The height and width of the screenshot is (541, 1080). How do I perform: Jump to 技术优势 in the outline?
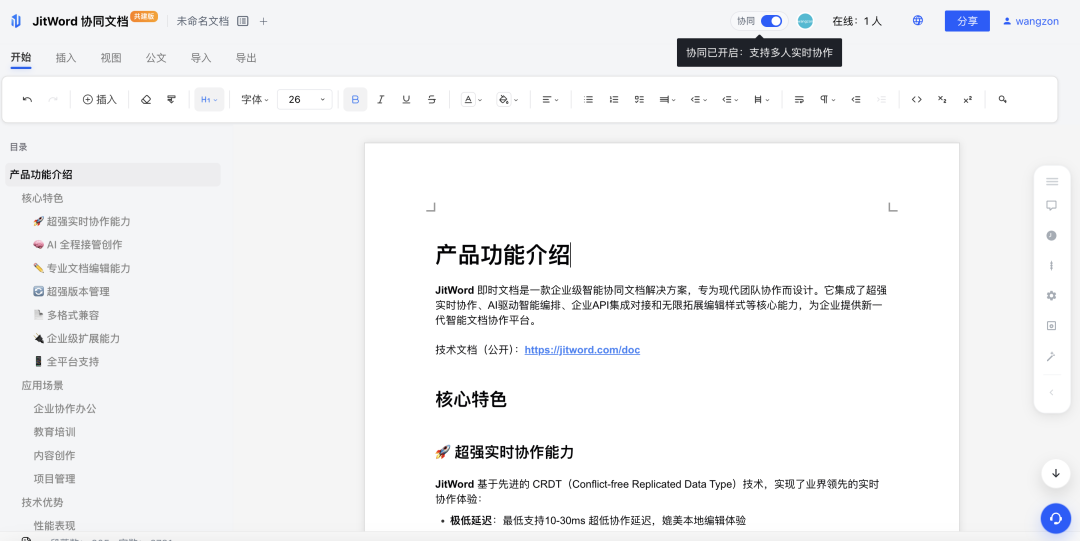coord(42,502)
